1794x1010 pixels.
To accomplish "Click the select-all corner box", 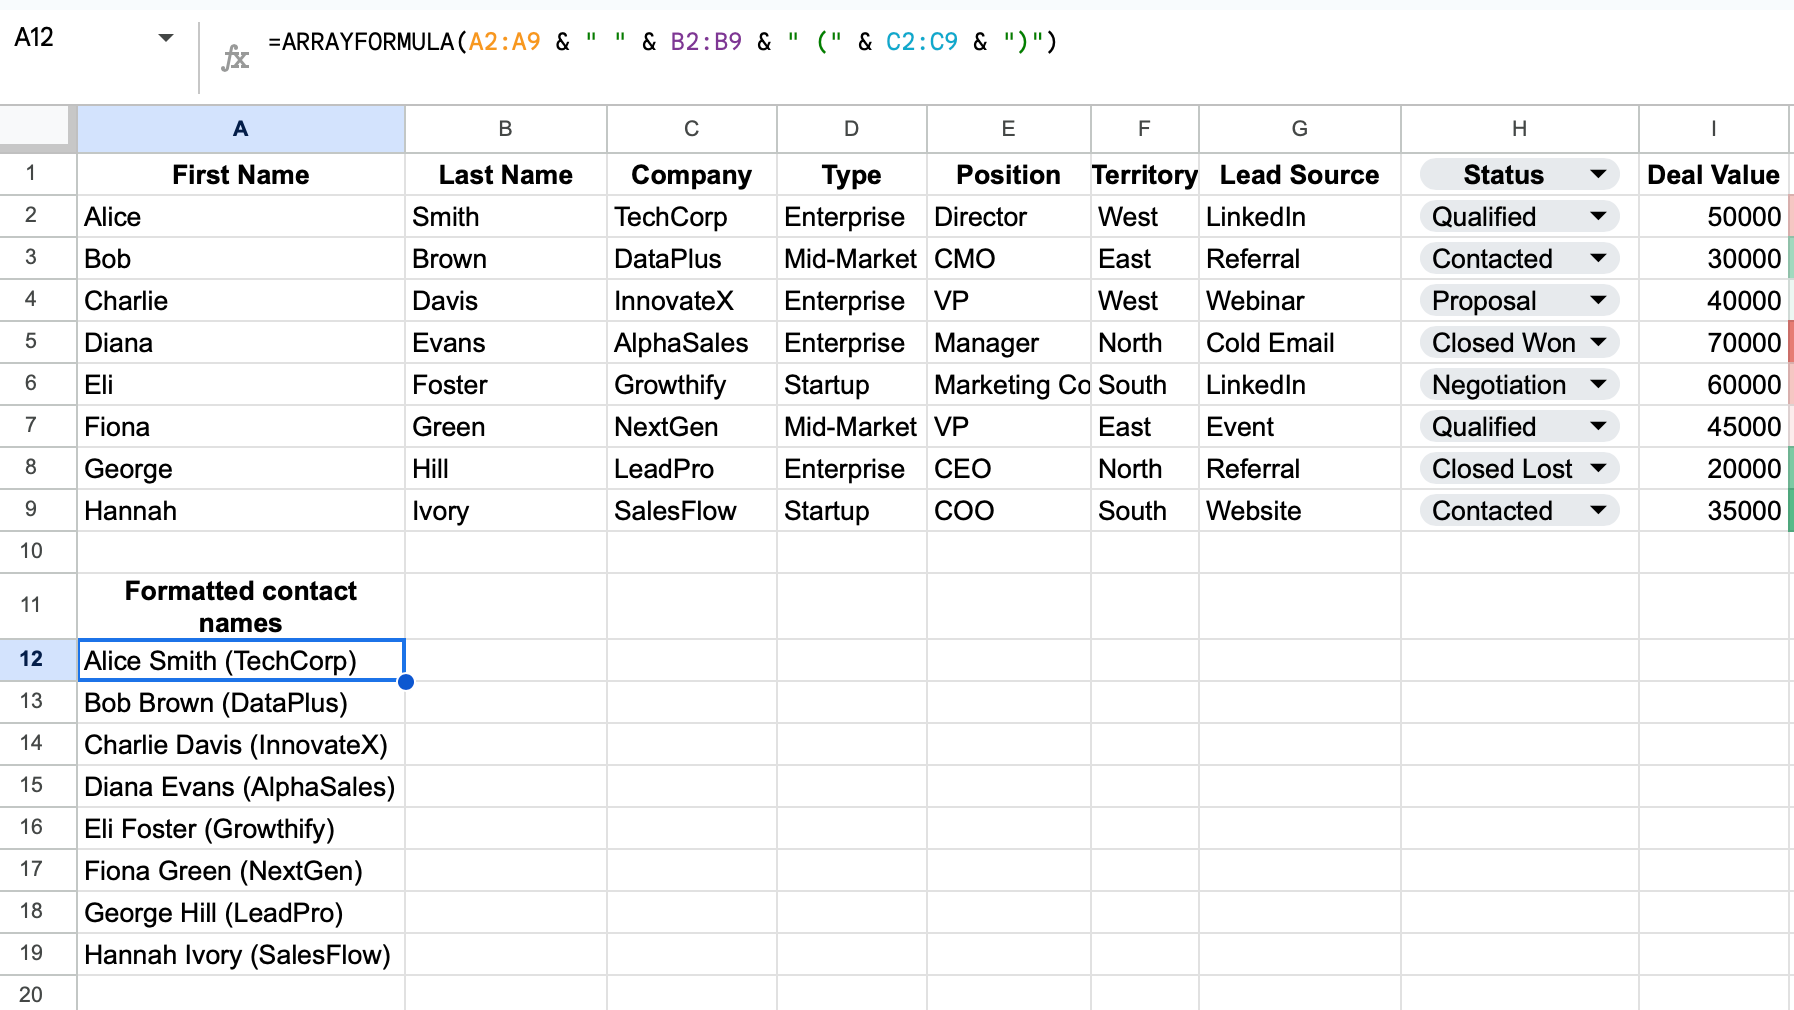I will [x=36, y=128].
